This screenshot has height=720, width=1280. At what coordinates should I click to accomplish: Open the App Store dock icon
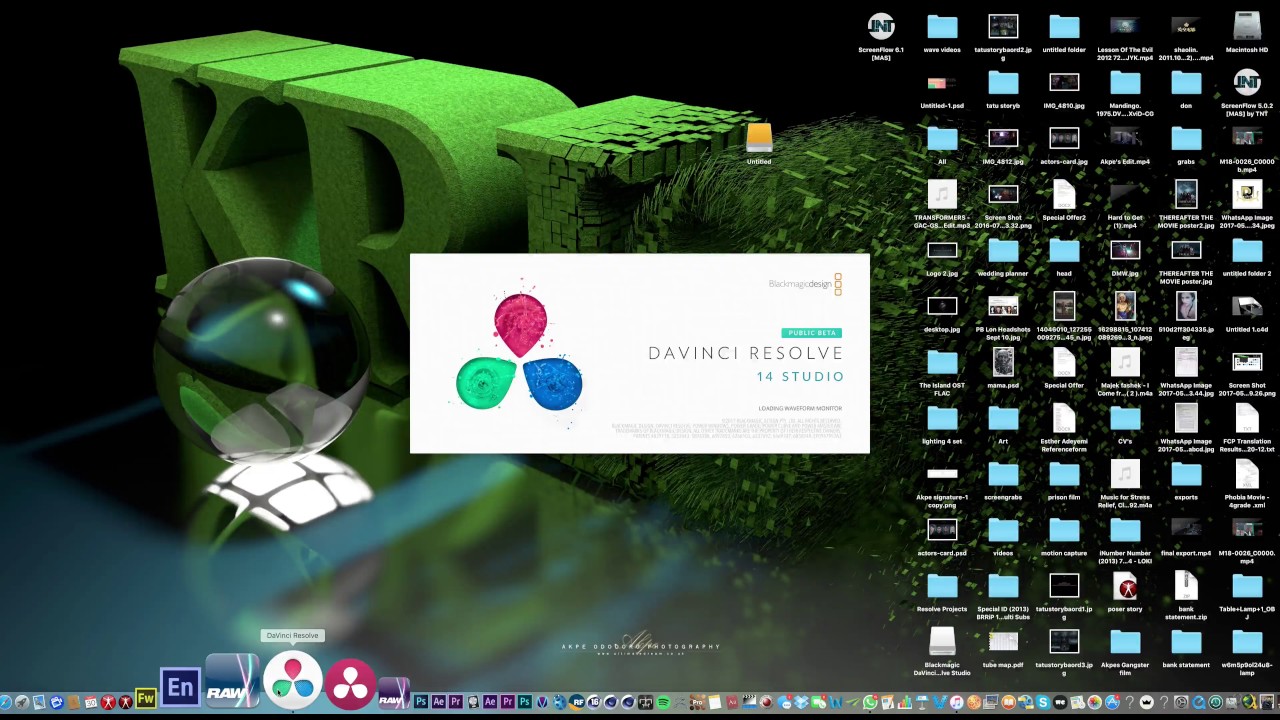(x=1112, y=703)
